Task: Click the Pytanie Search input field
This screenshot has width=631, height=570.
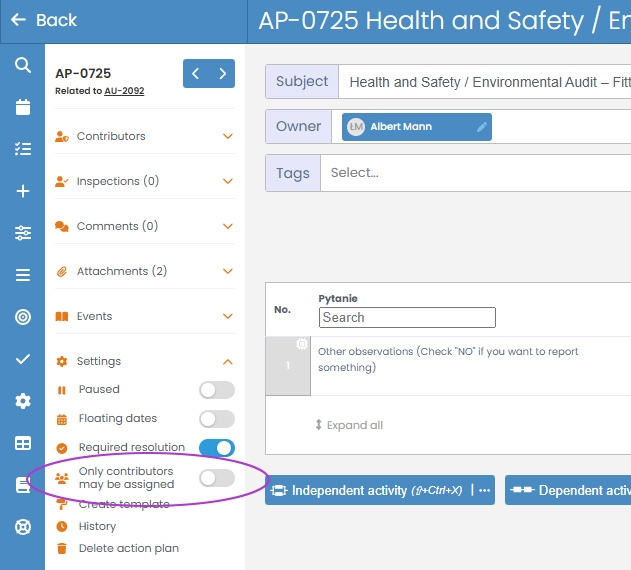Action: (407, 317)
